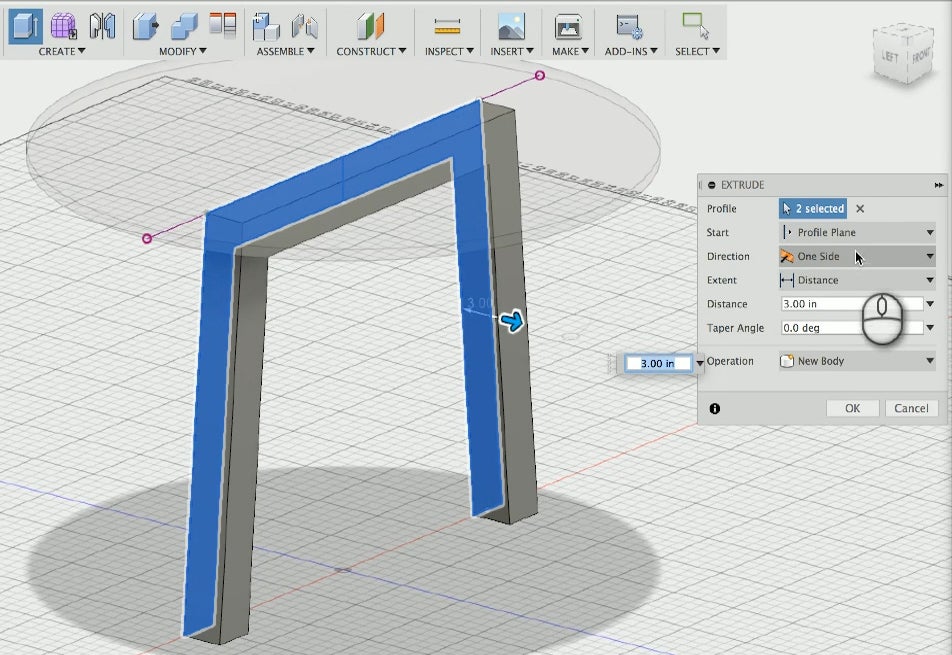Open the Start dropdown showing Profile Plane

(857, 232)
